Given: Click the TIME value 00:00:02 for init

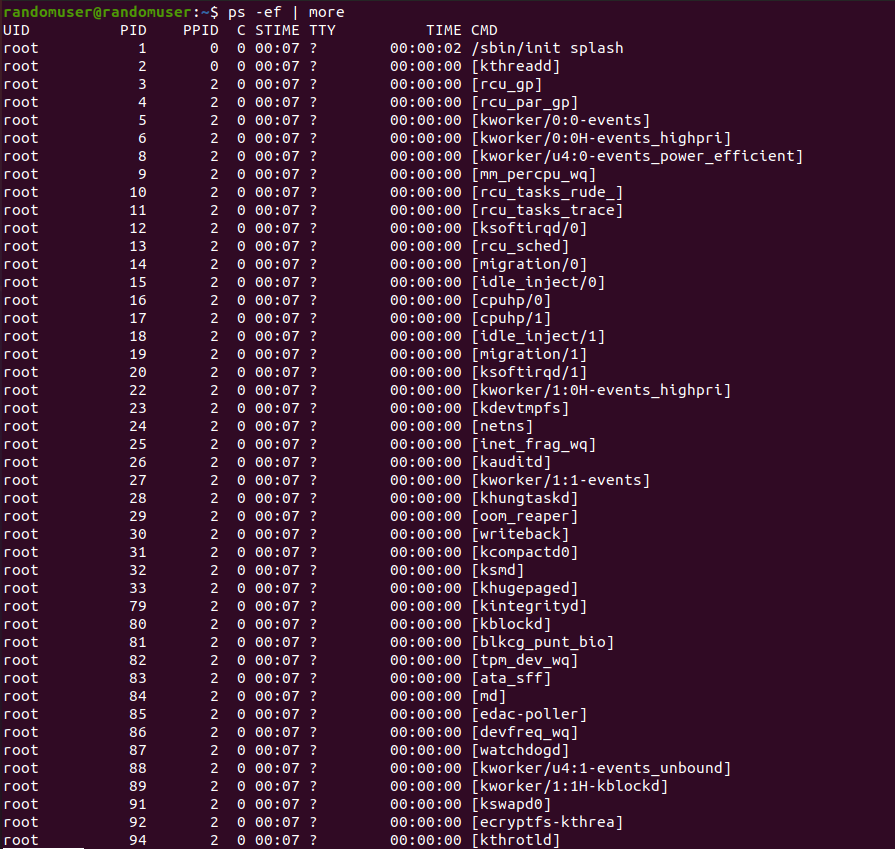Looking at the screenshot, I should point(426,48).
